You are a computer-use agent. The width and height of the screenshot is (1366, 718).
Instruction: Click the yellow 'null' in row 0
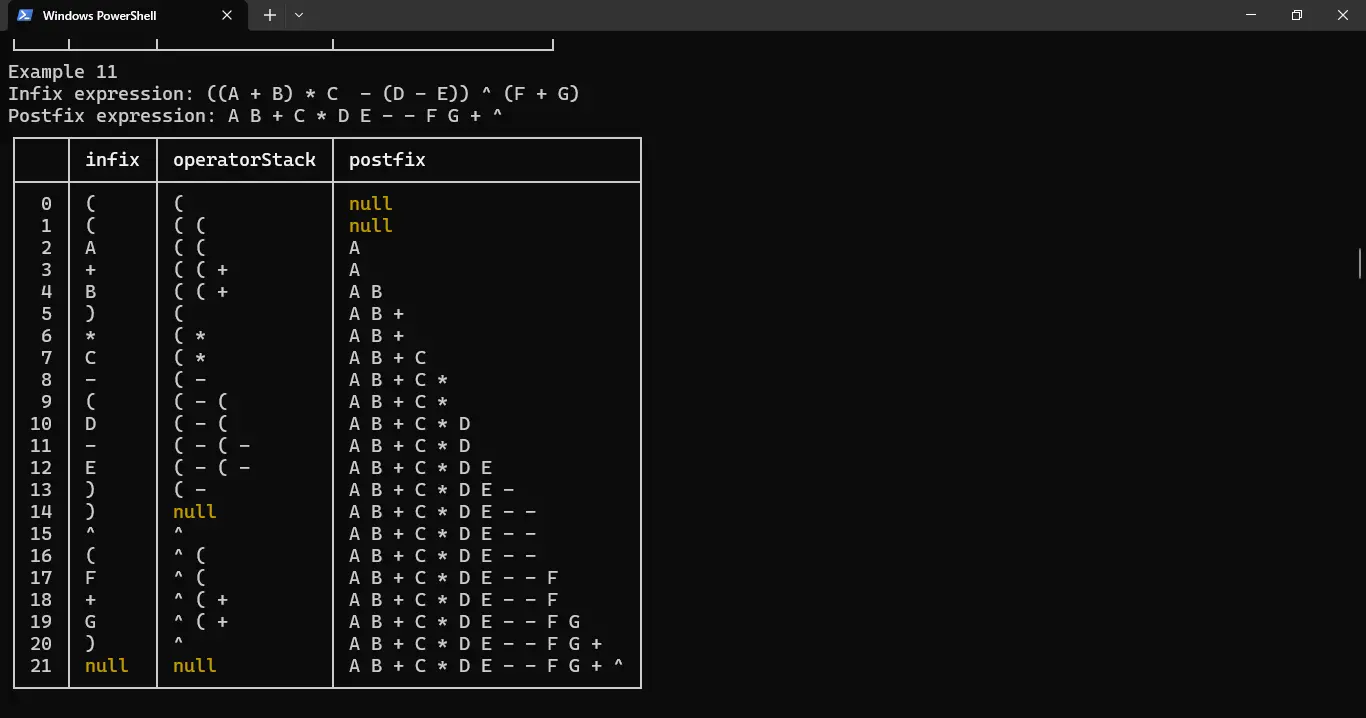click(370, 203)
